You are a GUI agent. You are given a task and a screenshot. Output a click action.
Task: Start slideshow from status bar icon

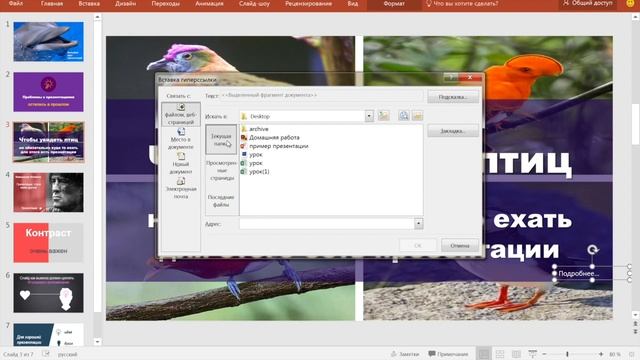tap(532, 354)
